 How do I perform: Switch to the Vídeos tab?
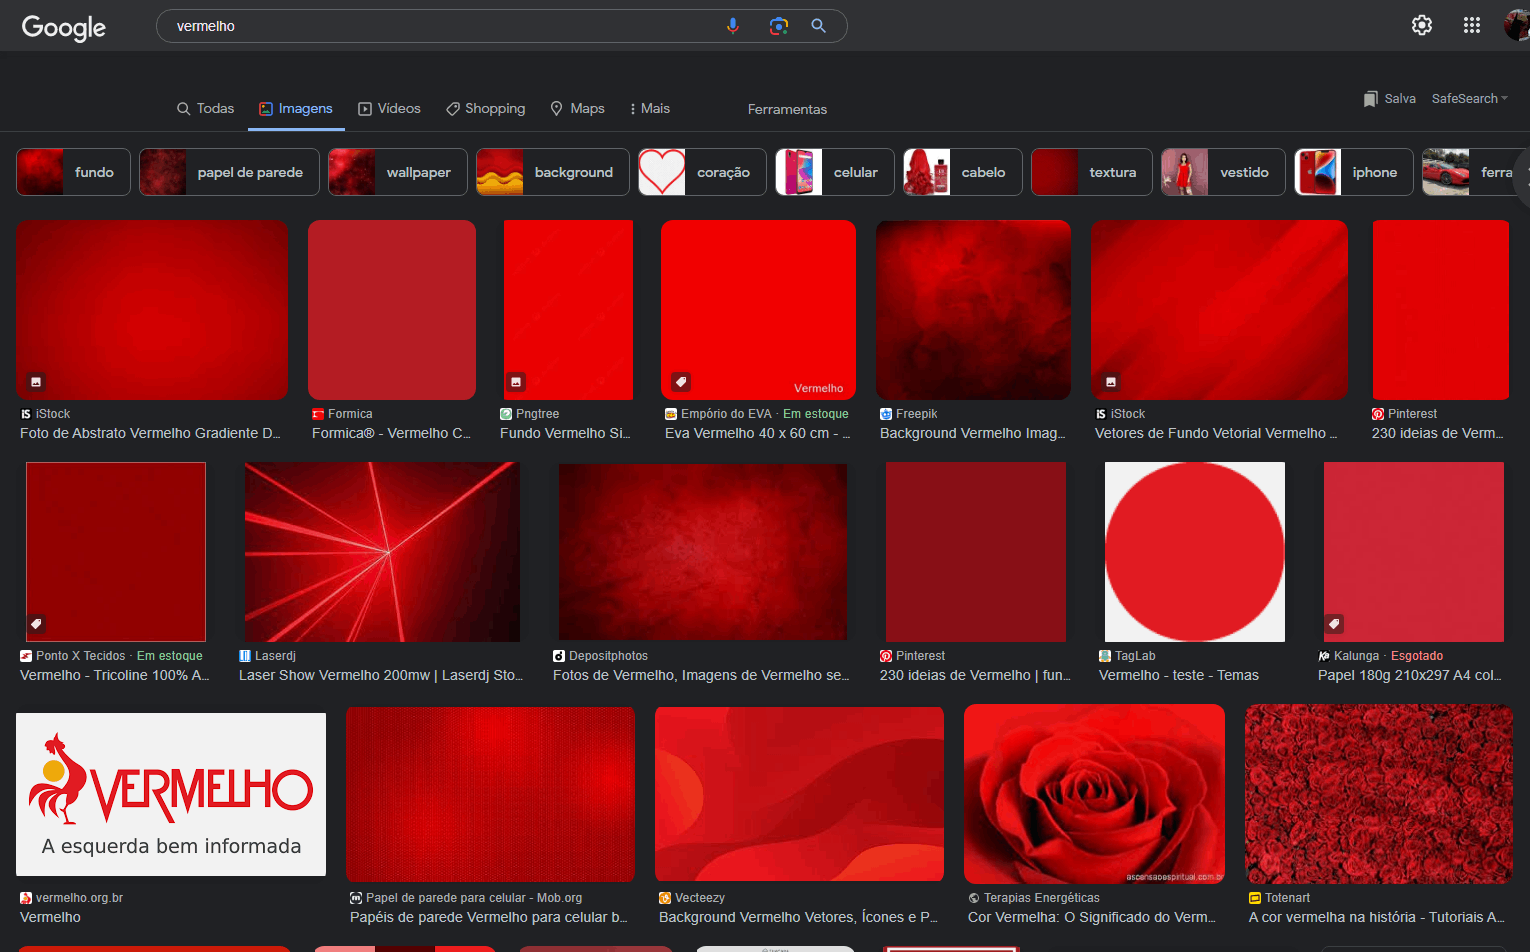pyautogui.click(x=390, y=108)
